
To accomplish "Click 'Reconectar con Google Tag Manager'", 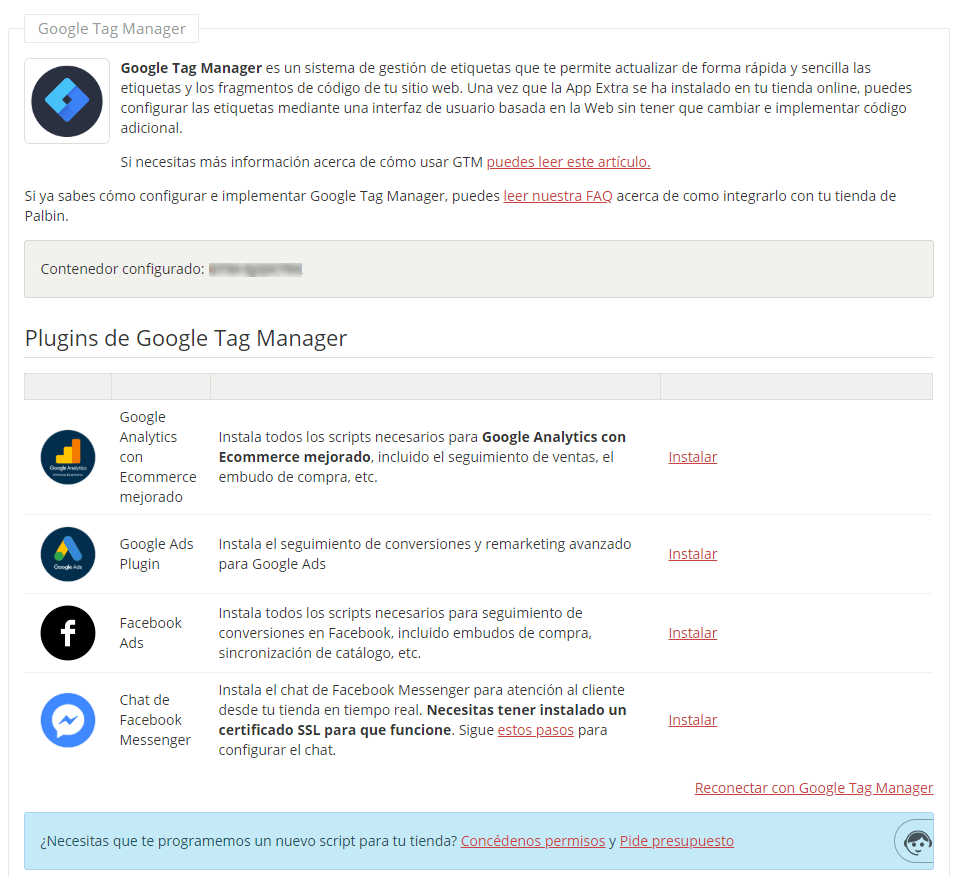I will pyautogui.click(x=813, y=787).
